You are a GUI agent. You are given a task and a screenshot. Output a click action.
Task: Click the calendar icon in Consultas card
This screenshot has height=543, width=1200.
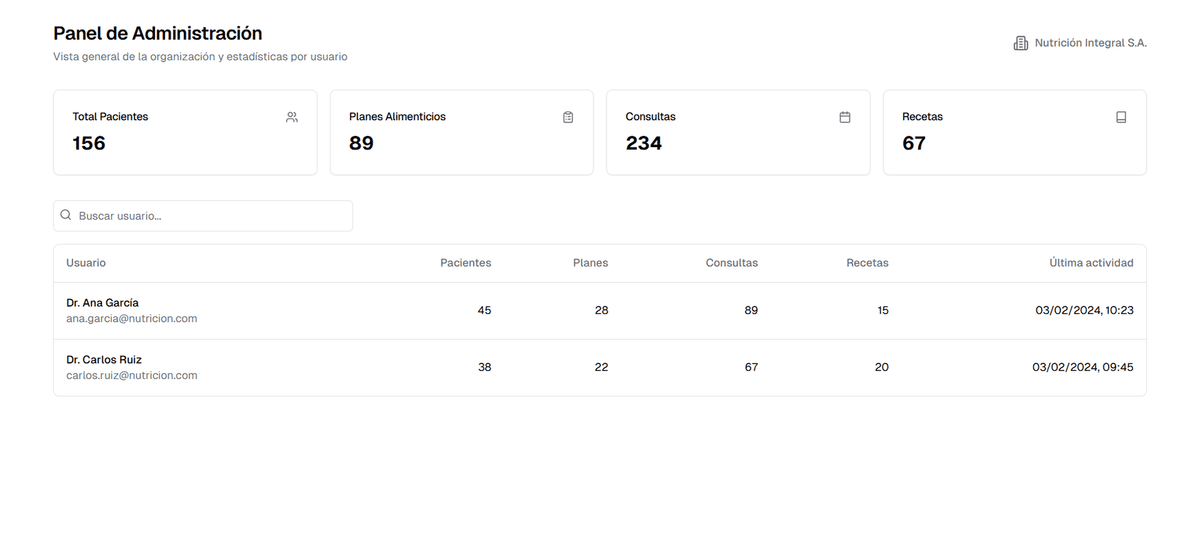coord(845,117)
